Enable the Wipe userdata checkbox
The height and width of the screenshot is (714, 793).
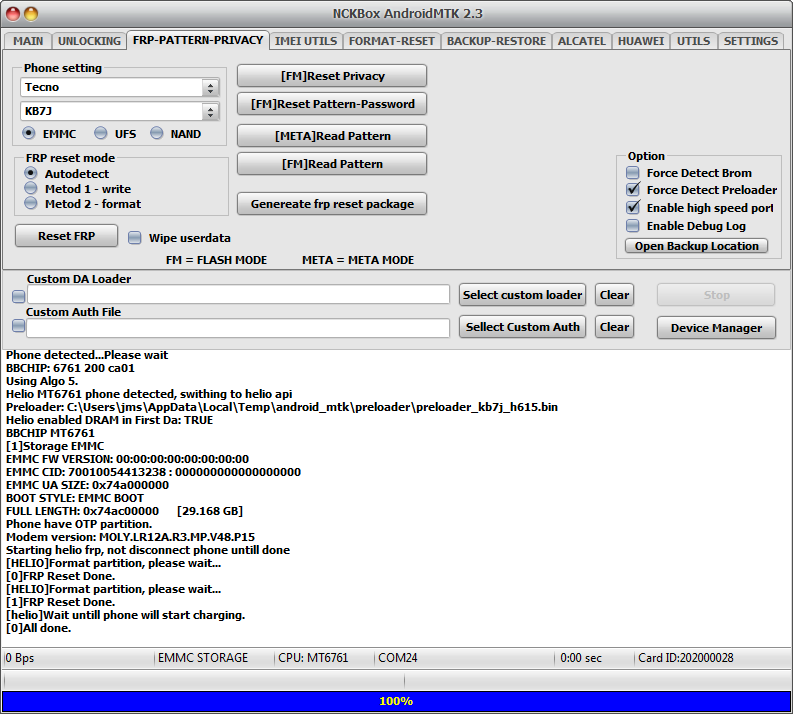(135, 238)
